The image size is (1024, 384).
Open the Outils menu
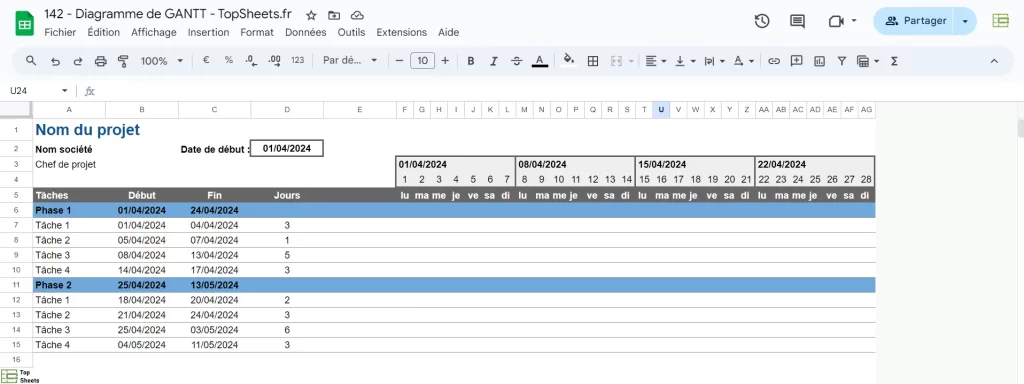(351, 32)
